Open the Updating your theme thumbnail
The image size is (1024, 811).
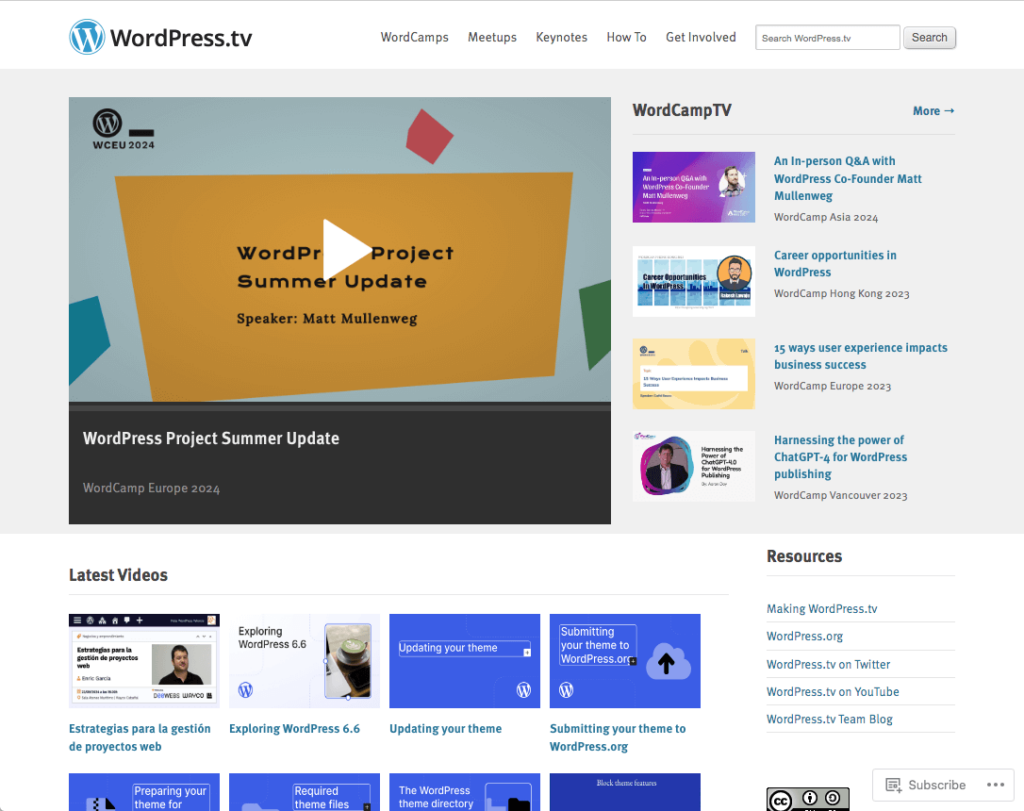pos(464,661)
